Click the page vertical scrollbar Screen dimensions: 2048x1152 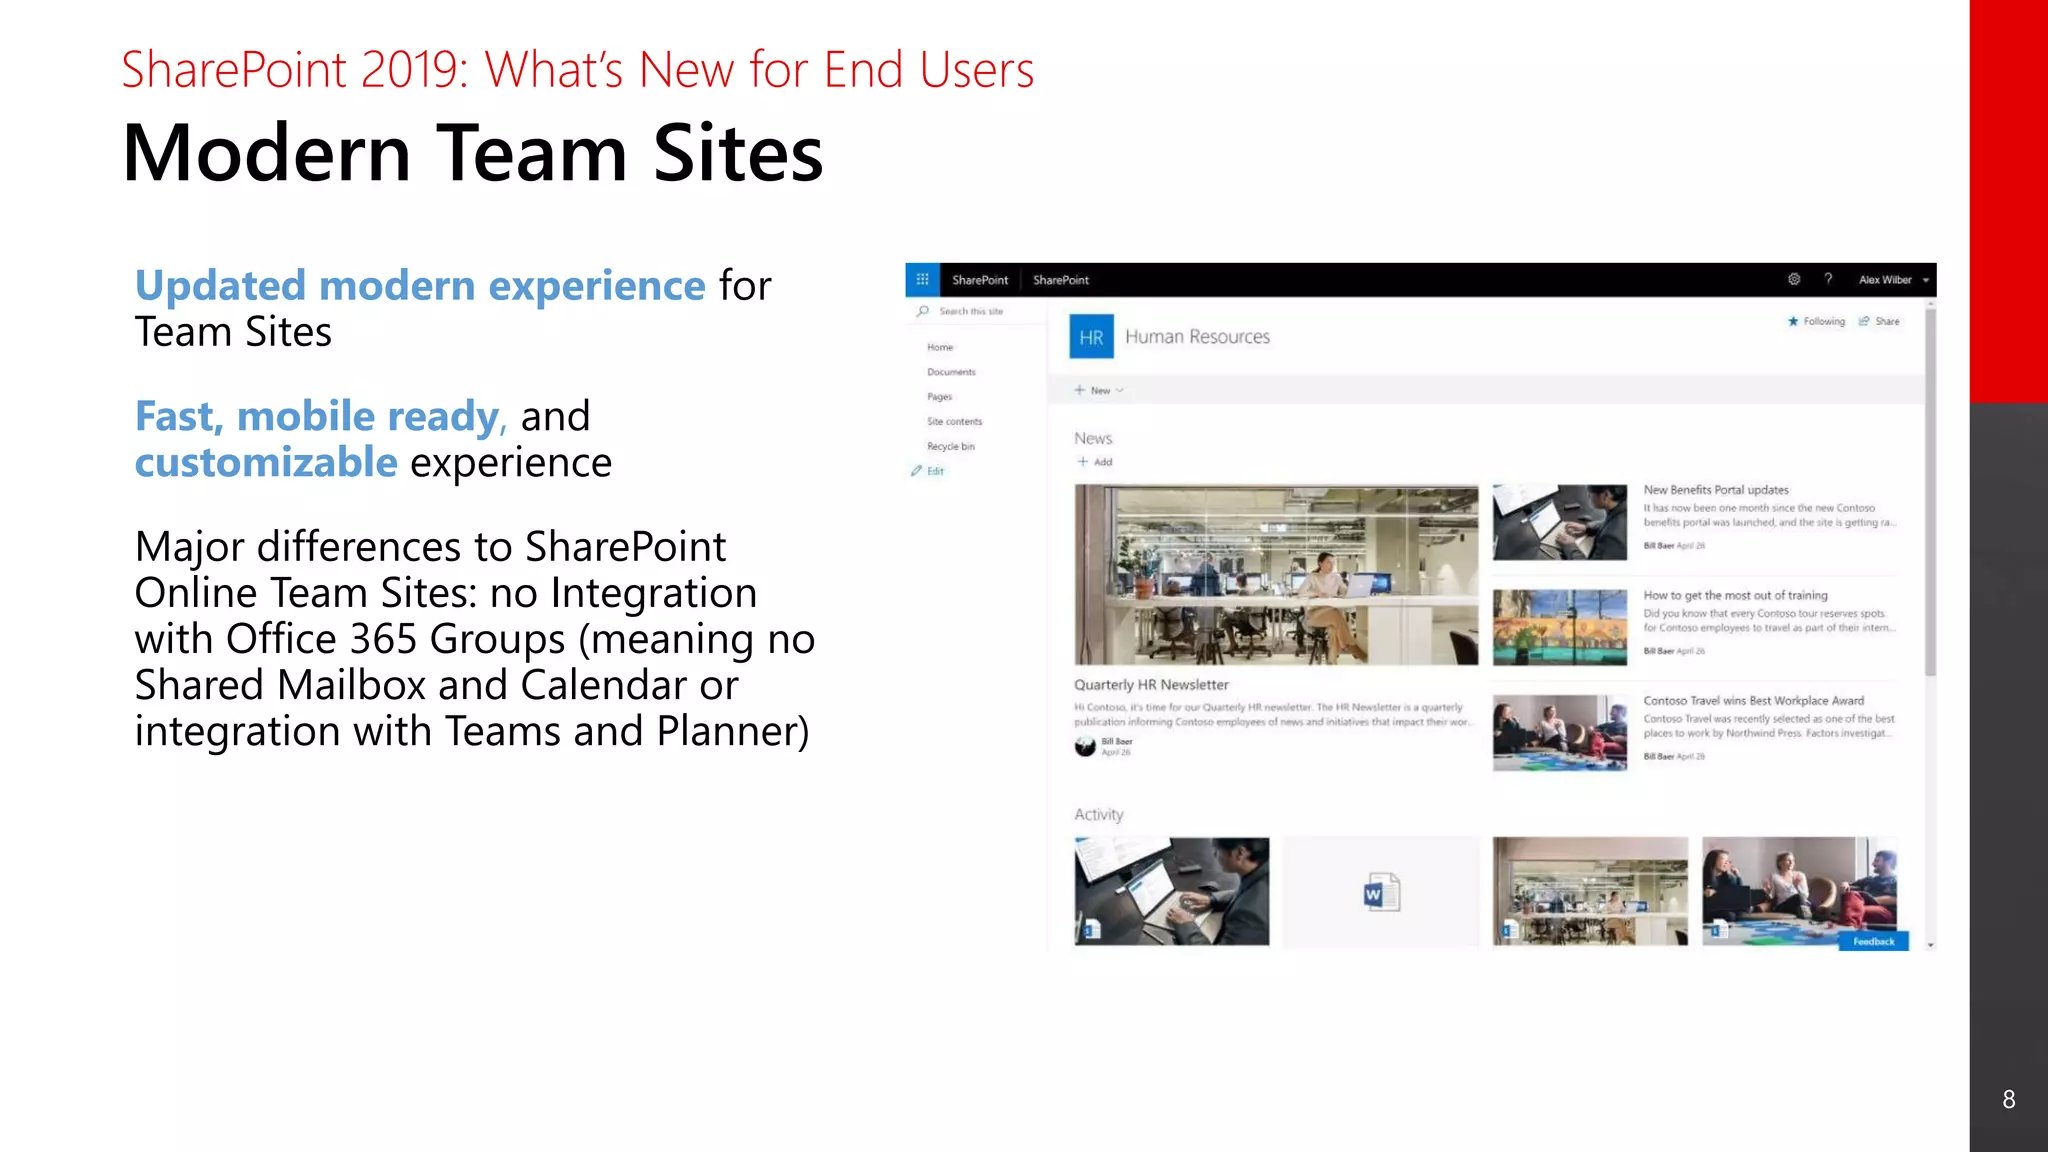click(x=1930, y=492)
